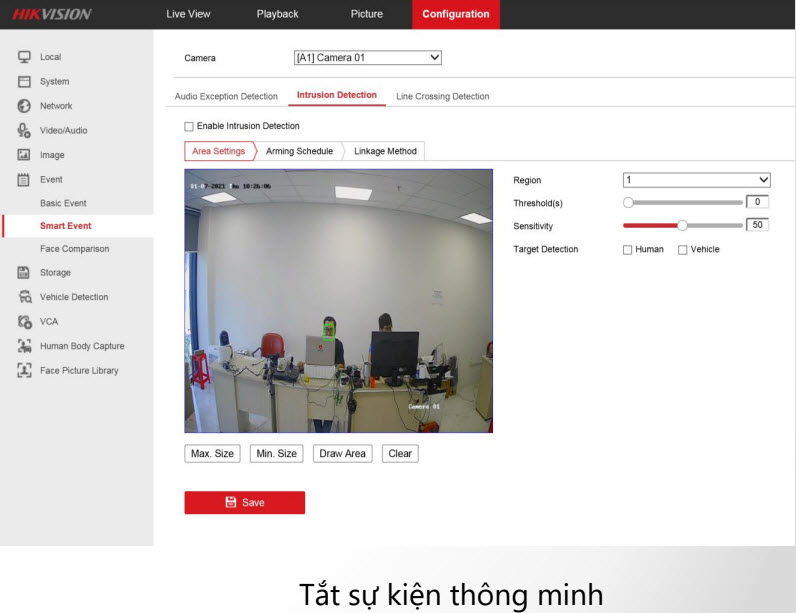This screenshot has width=796, height=613.
Task: Expand the Region dropdown
Action: point(697,180)
